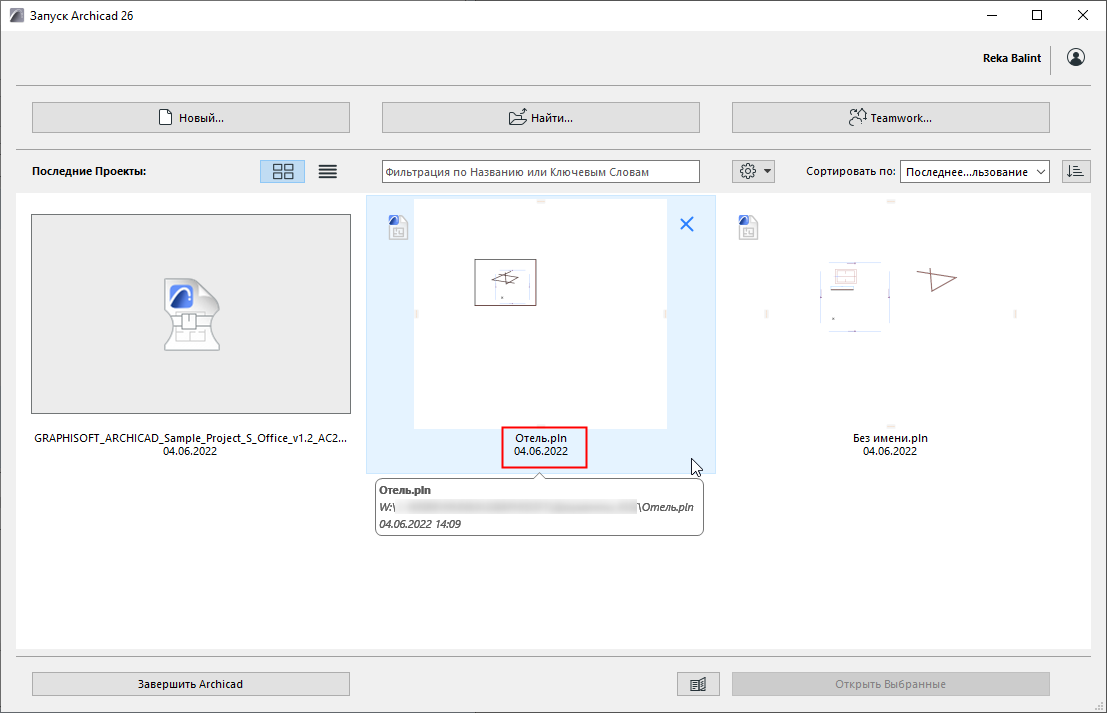Select the Sample Project S Office thumbnail
Viewport: 1107px width, 713px height.
(191, 314)
